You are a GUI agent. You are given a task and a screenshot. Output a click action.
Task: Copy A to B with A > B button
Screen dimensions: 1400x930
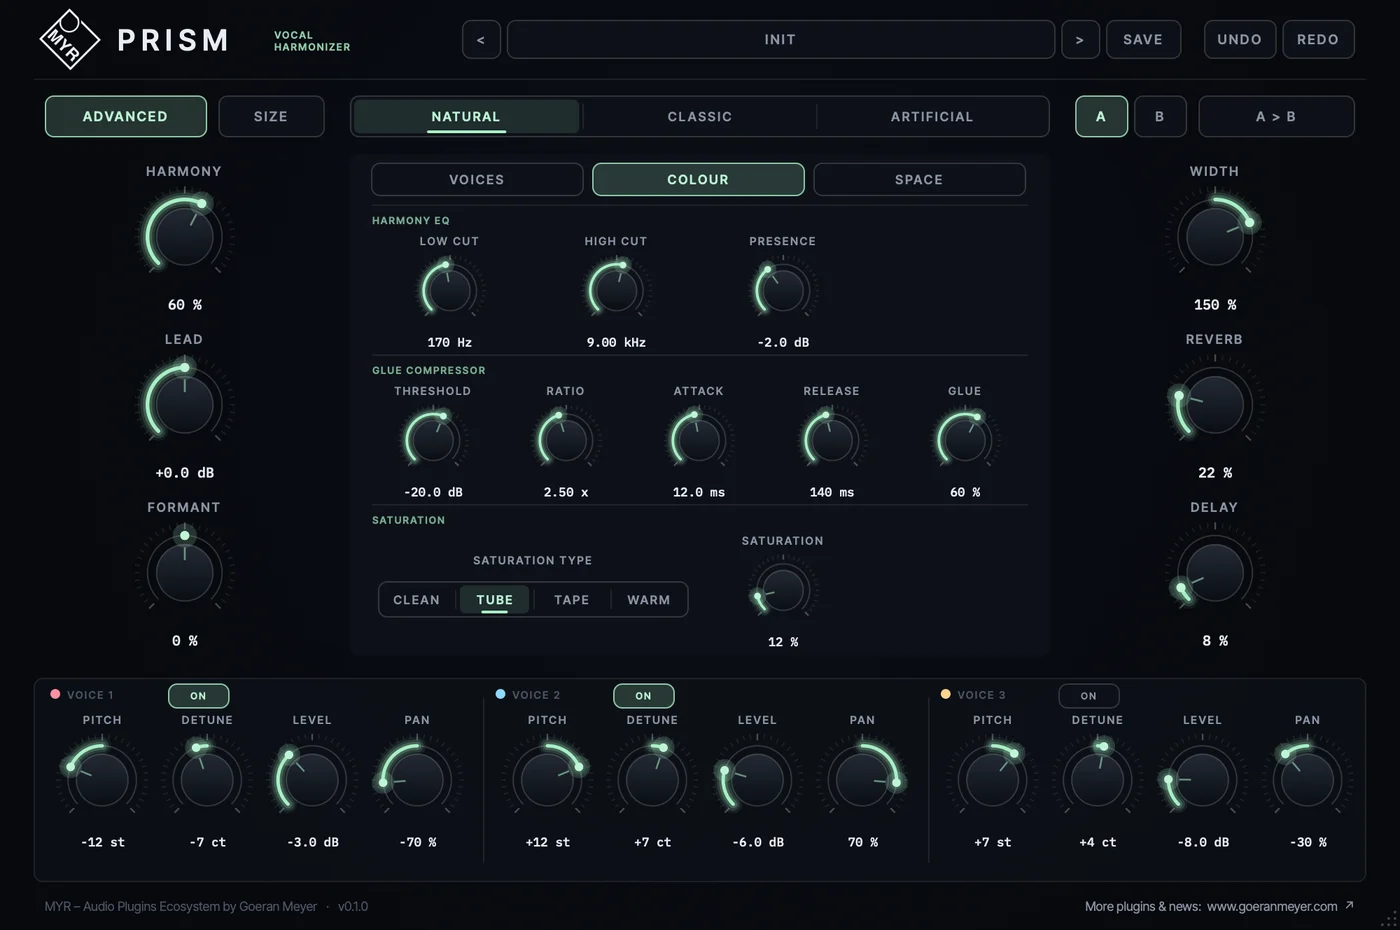(1276, 117)
